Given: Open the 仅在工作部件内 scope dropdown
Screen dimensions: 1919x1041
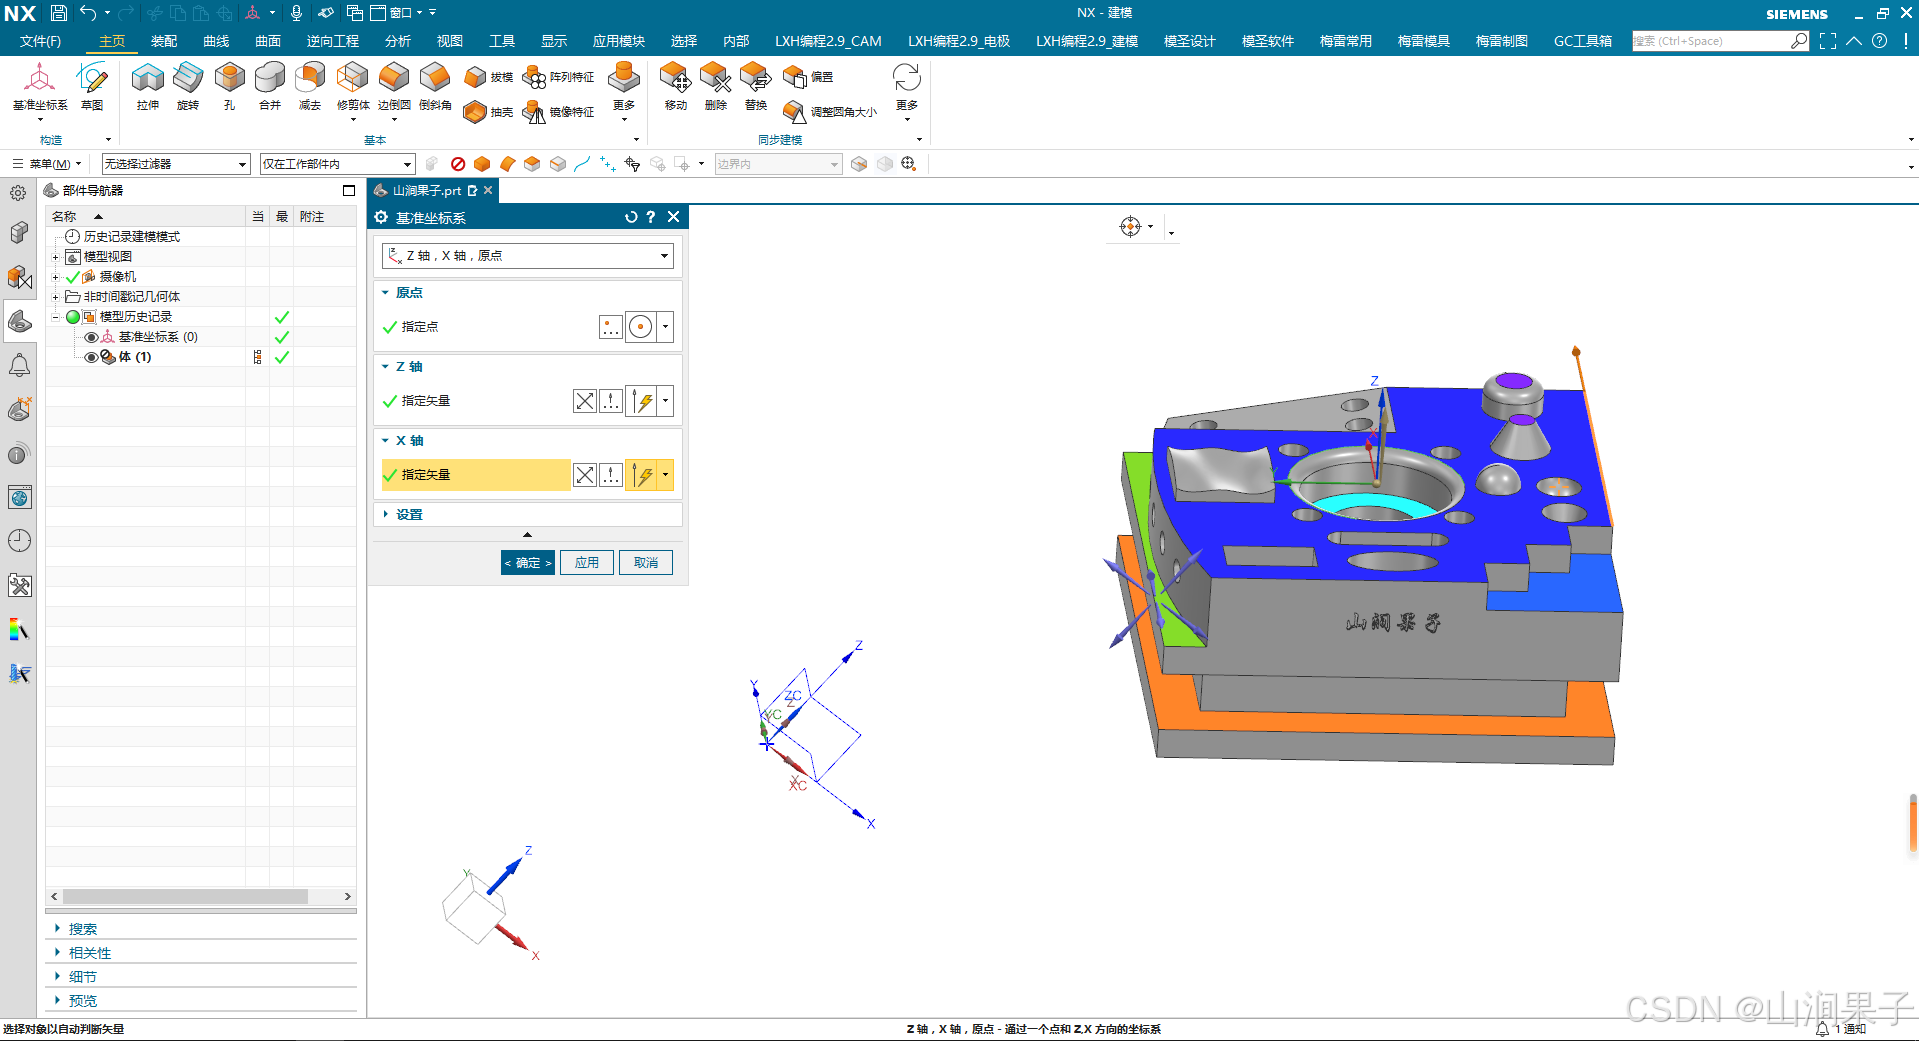Looking at the screenshot, I should click(337, 164).
